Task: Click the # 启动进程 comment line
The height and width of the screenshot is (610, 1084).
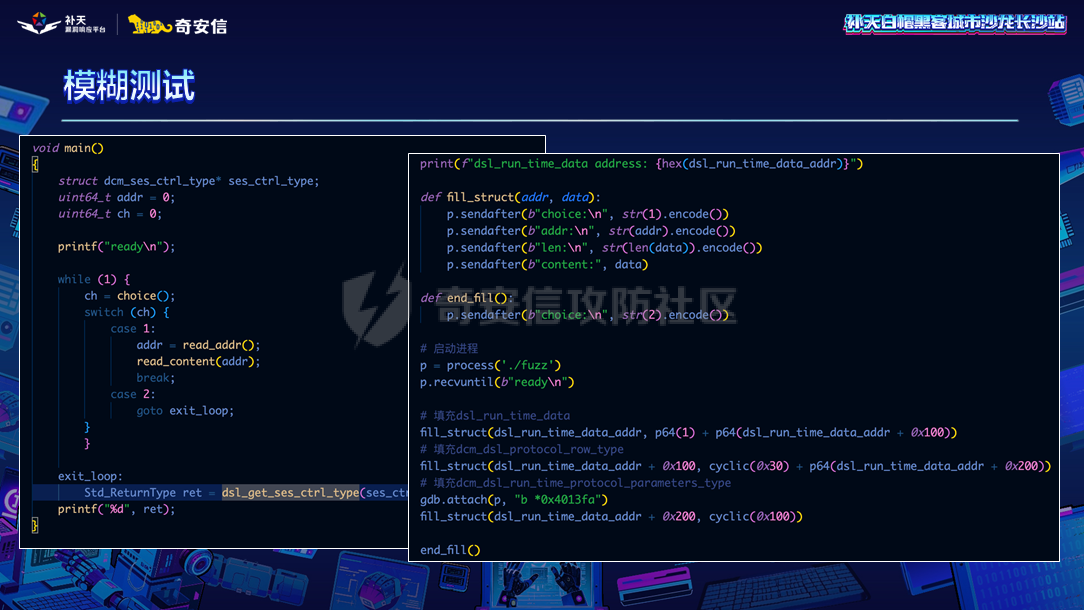Action: point(449,348)
